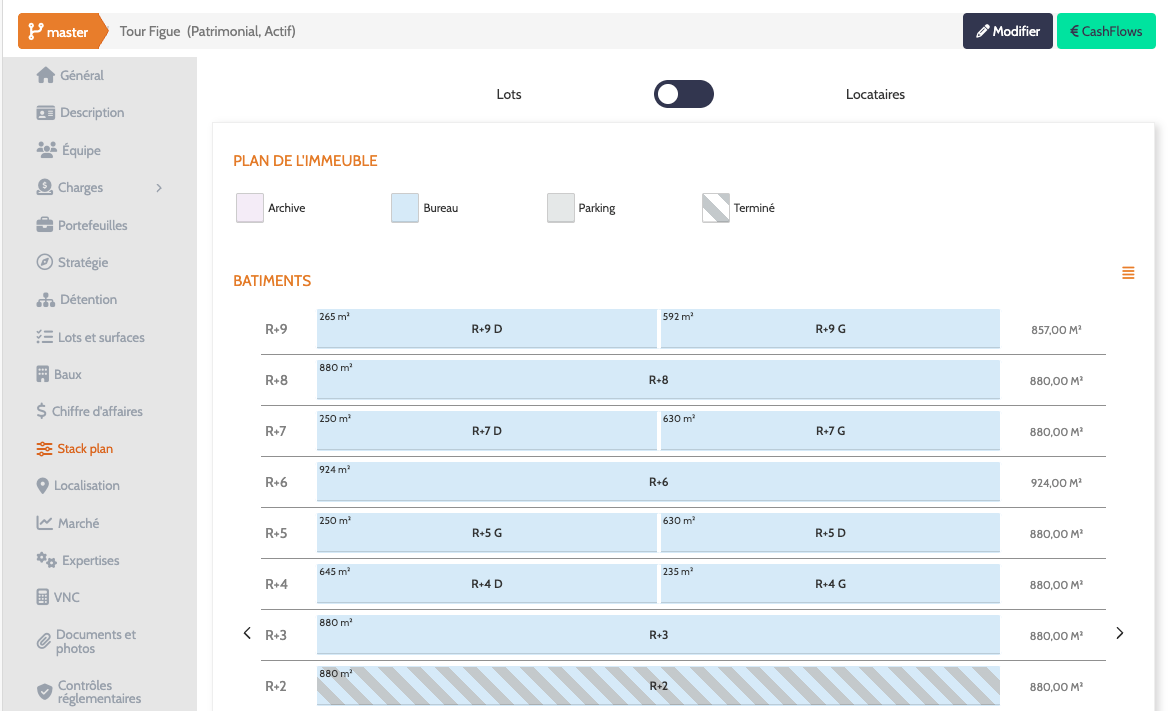Select the R+3 floor lot
1168x711 pixels.
(x=658, y=635)
